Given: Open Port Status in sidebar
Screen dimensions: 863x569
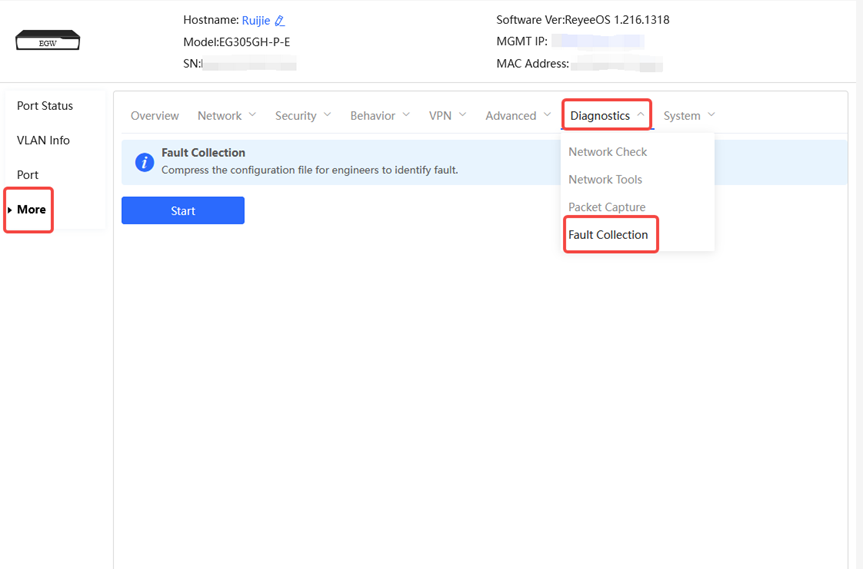Looking at the screenshot, I should coord(45,106).
